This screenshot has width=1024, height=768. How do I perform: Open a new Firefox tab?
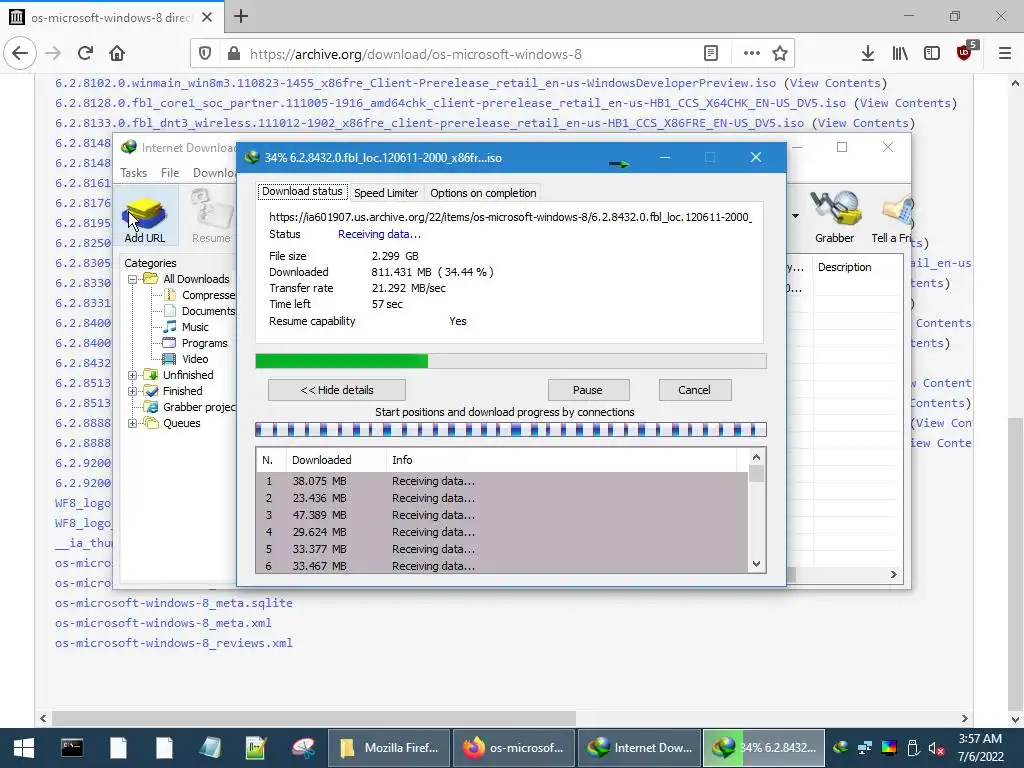click(x=241, y=16)
